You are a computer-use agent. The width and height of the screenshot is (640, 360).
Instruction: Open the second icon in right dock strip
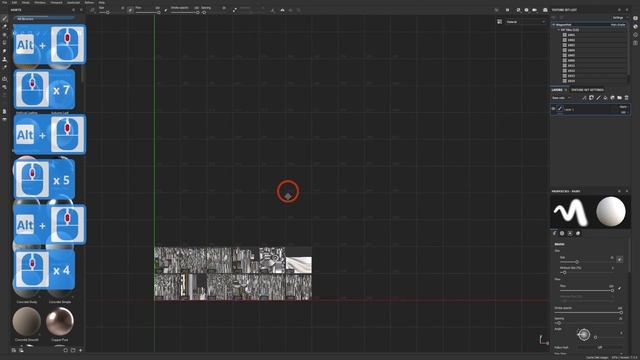pos(636,27)
